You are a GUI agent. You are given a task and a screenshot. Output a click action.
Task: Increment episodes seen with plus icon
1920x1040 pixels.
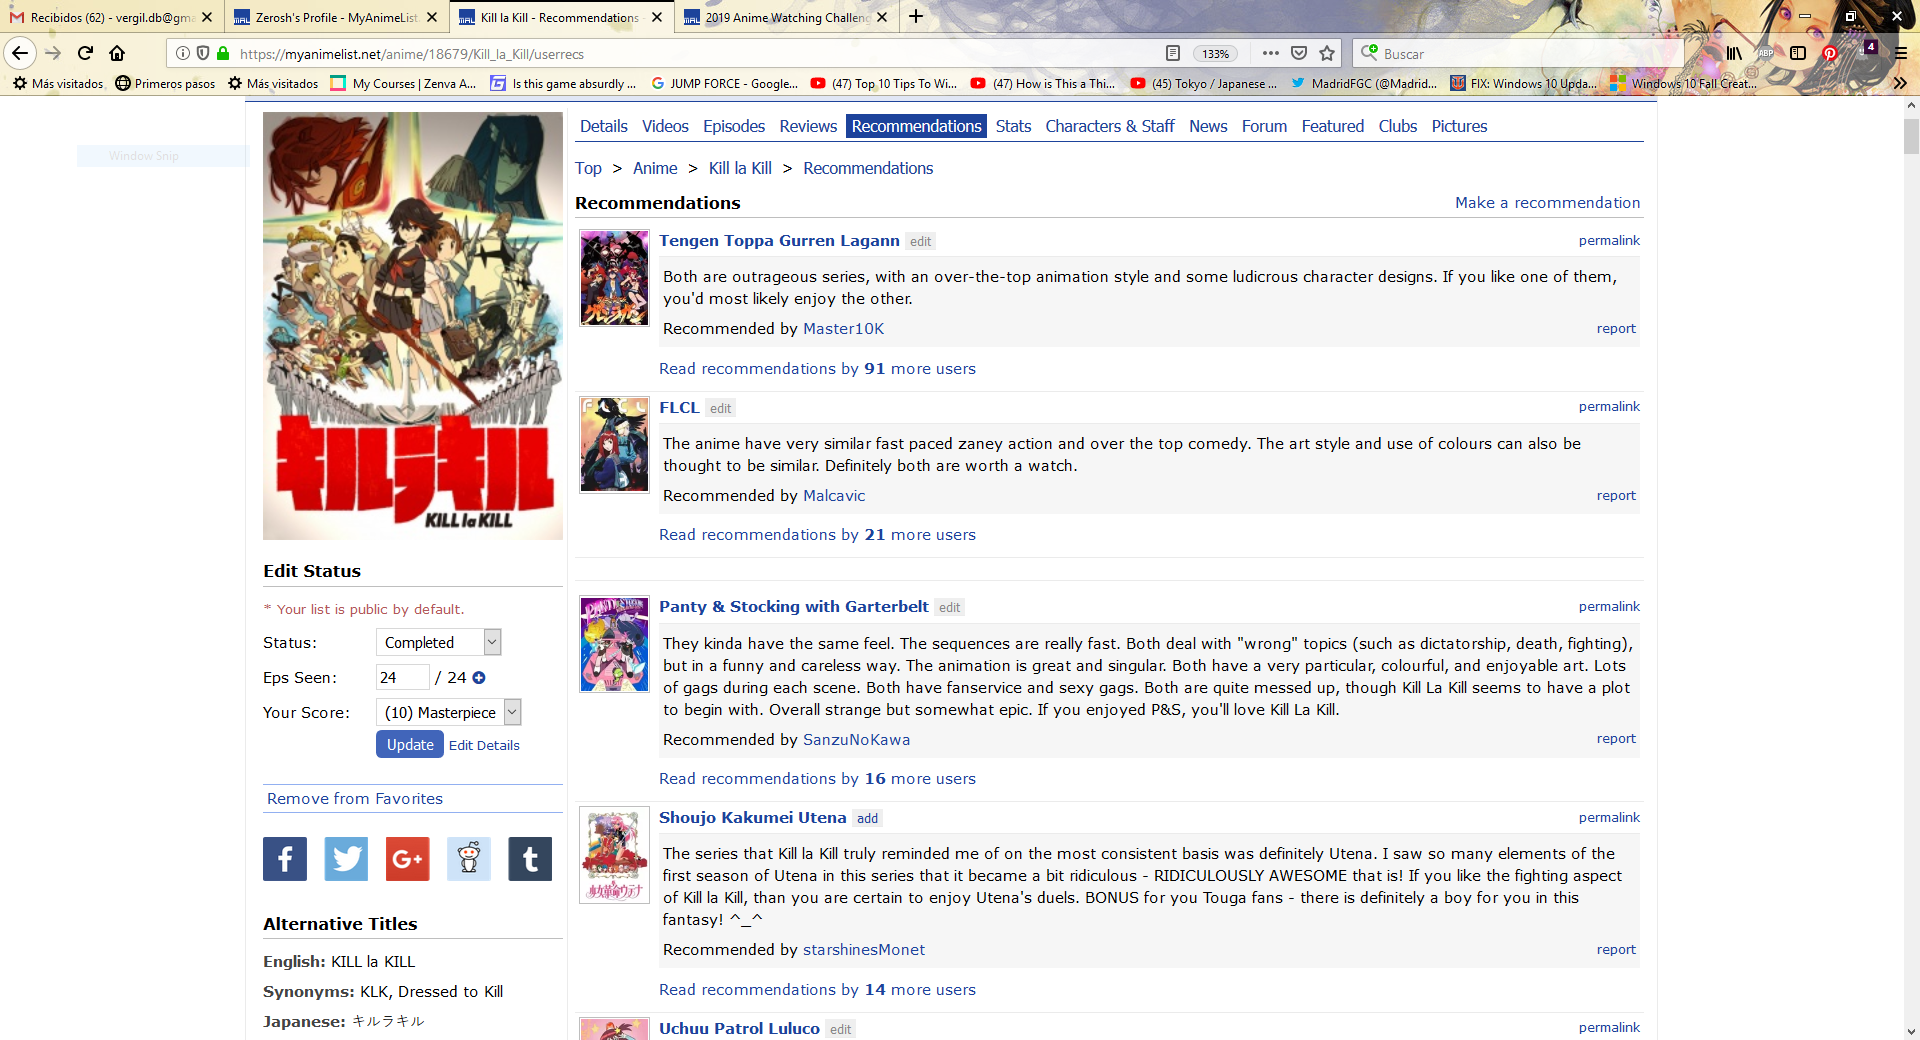pyautogui.click(x=479, y=678)
